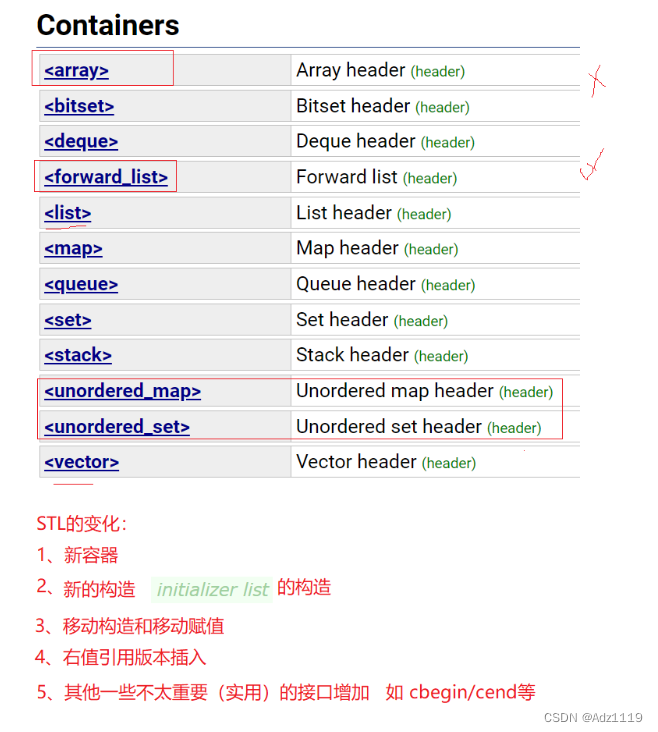Open the <queue> header link
Image resolution: width=658 pixels, height=732 pixels.
click(x=81, y=284)
